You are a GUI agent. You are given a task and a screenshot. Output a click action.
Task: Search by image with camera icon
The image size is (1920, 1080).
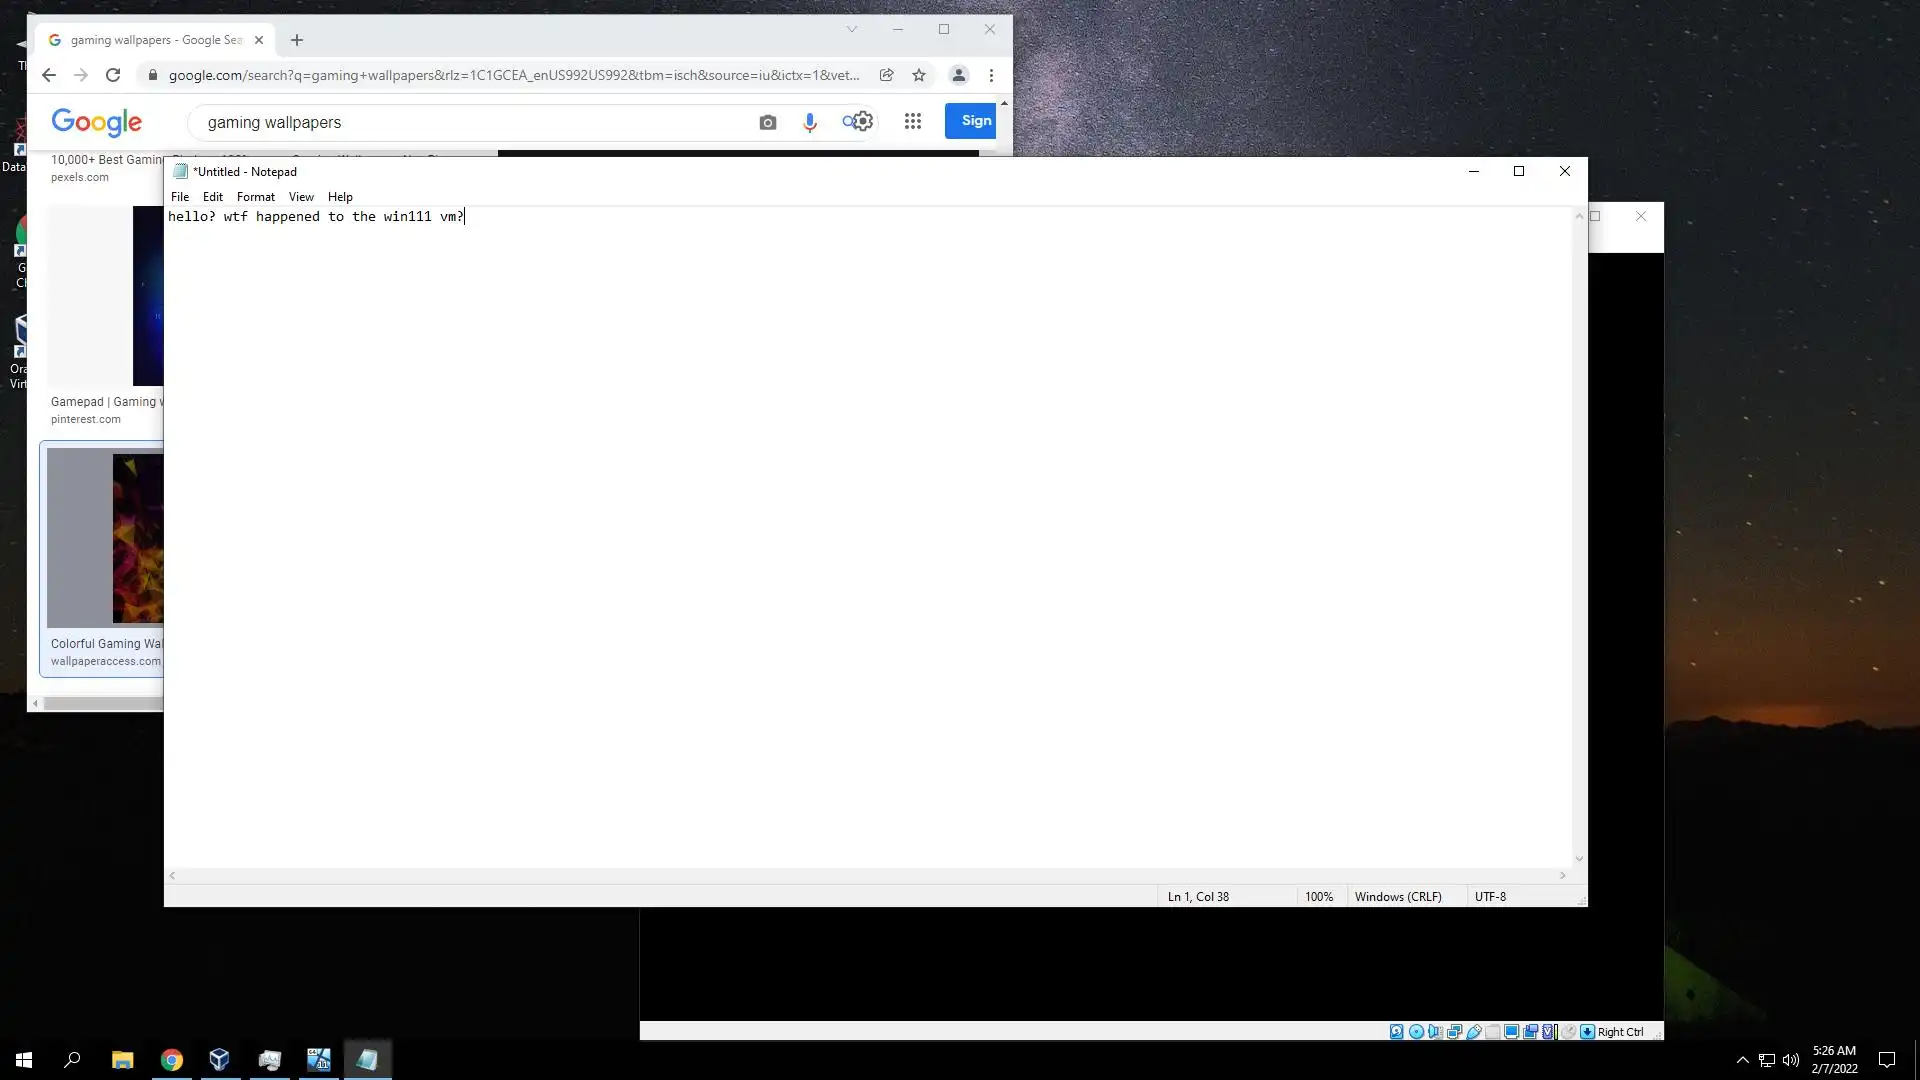[767, 122]
